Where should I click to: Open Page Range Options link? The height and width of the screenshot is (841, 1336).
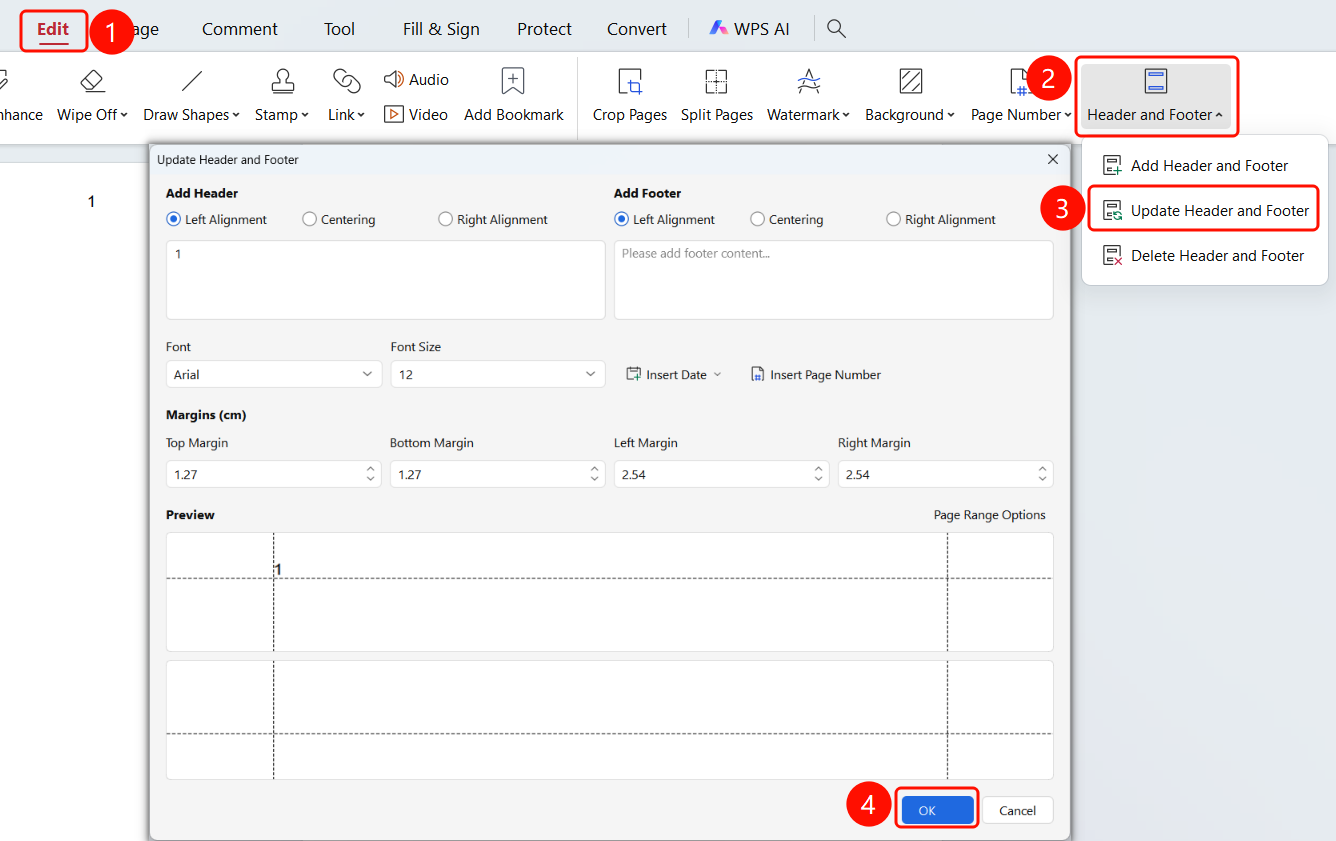[990, 515]
